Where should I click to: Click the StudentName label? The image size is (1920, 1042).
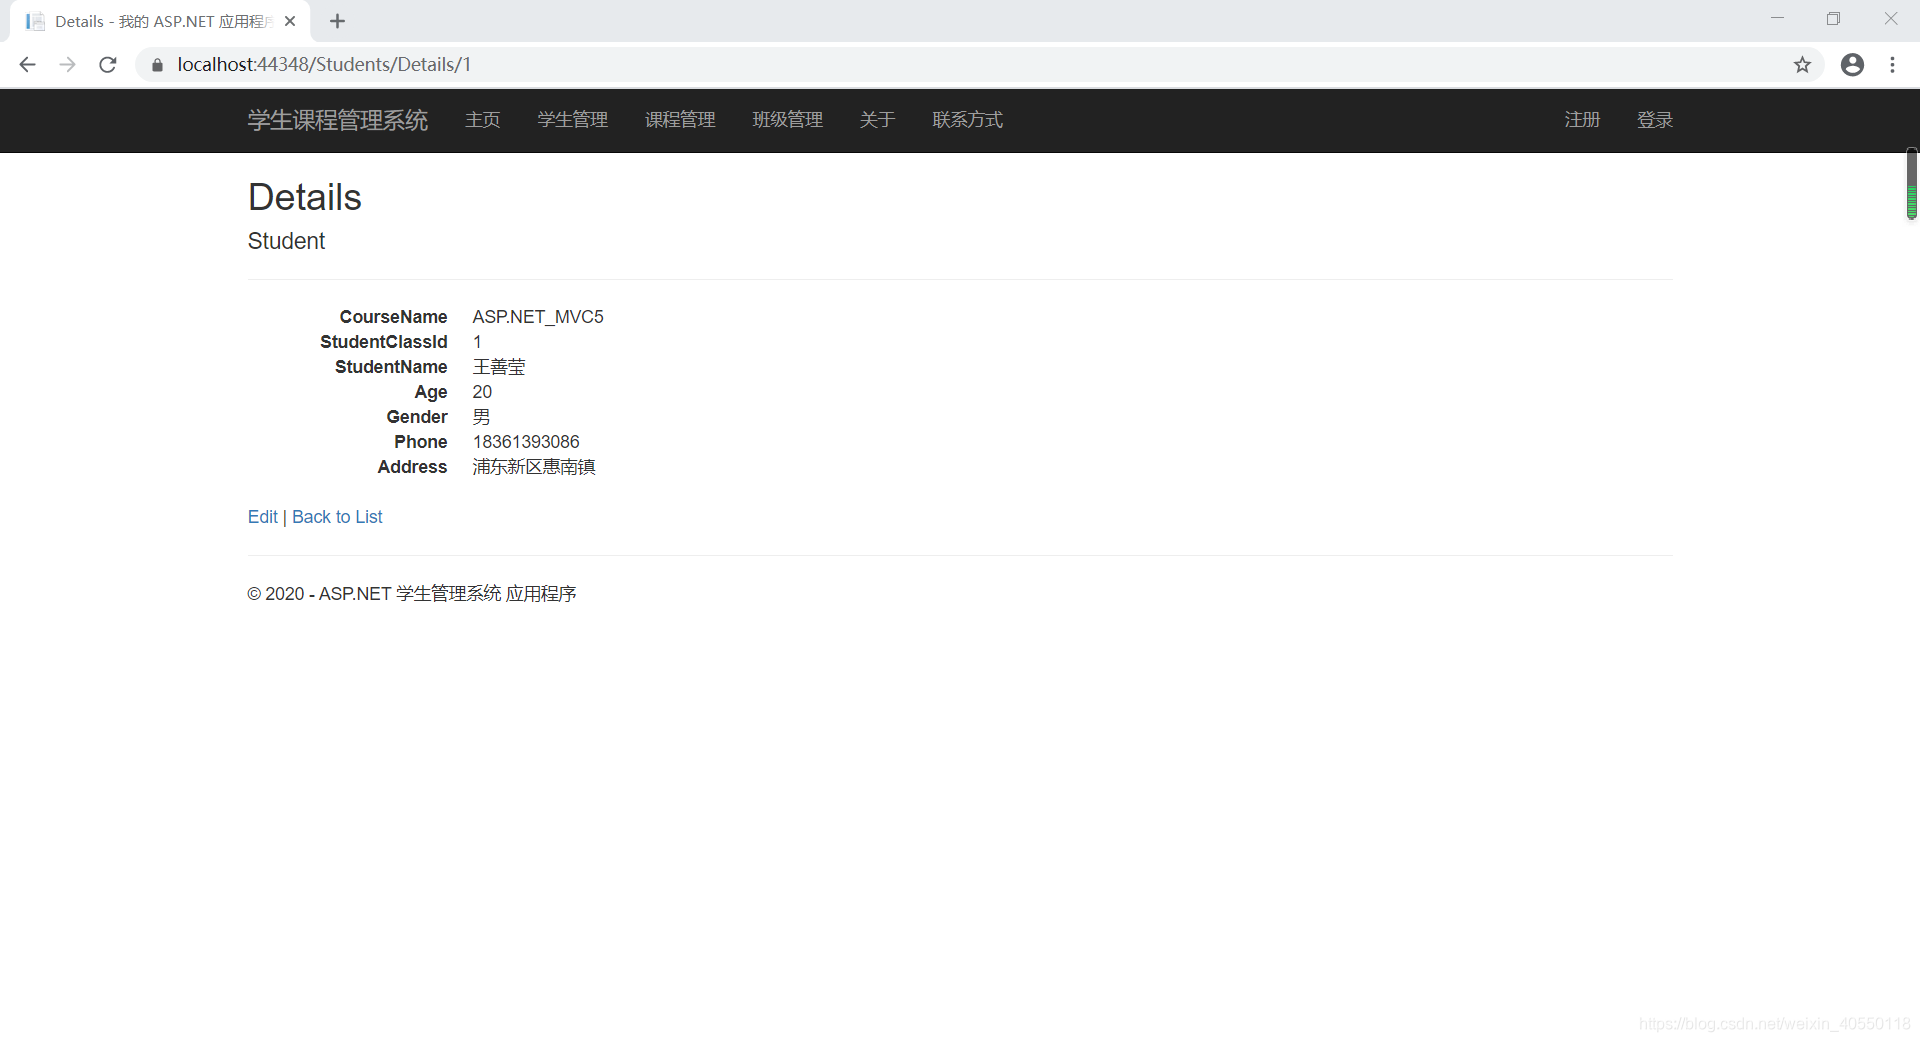tap(391, 367)
